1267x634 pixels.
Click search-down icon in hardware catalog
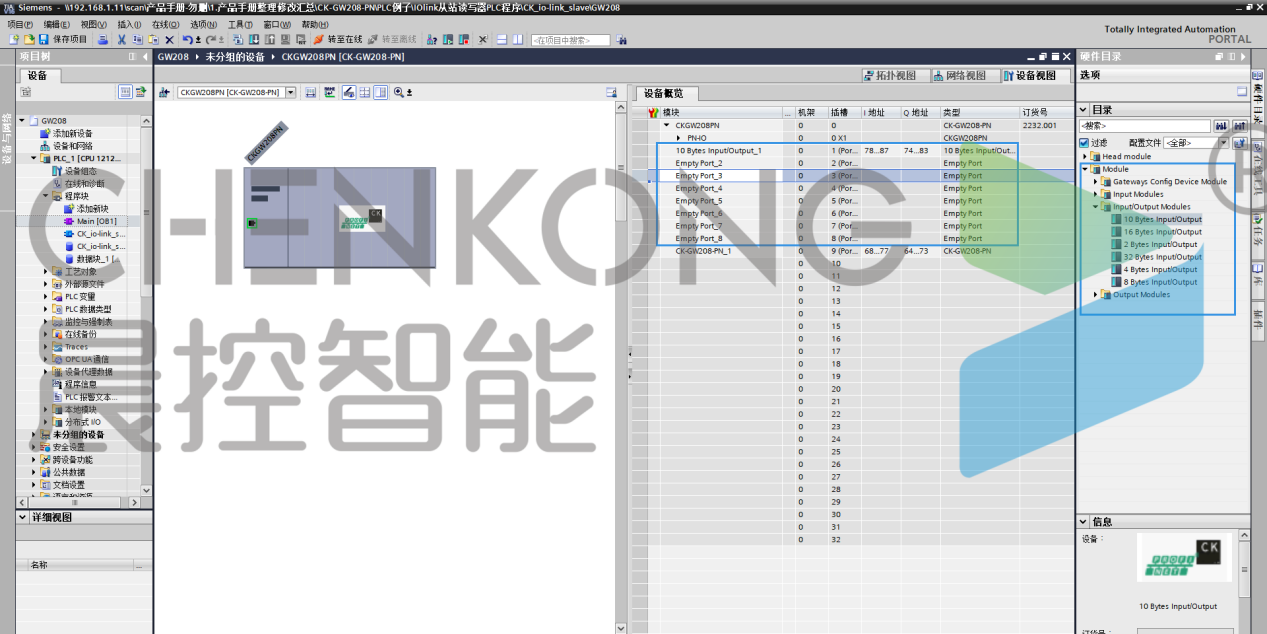[x=1220, y=126]
